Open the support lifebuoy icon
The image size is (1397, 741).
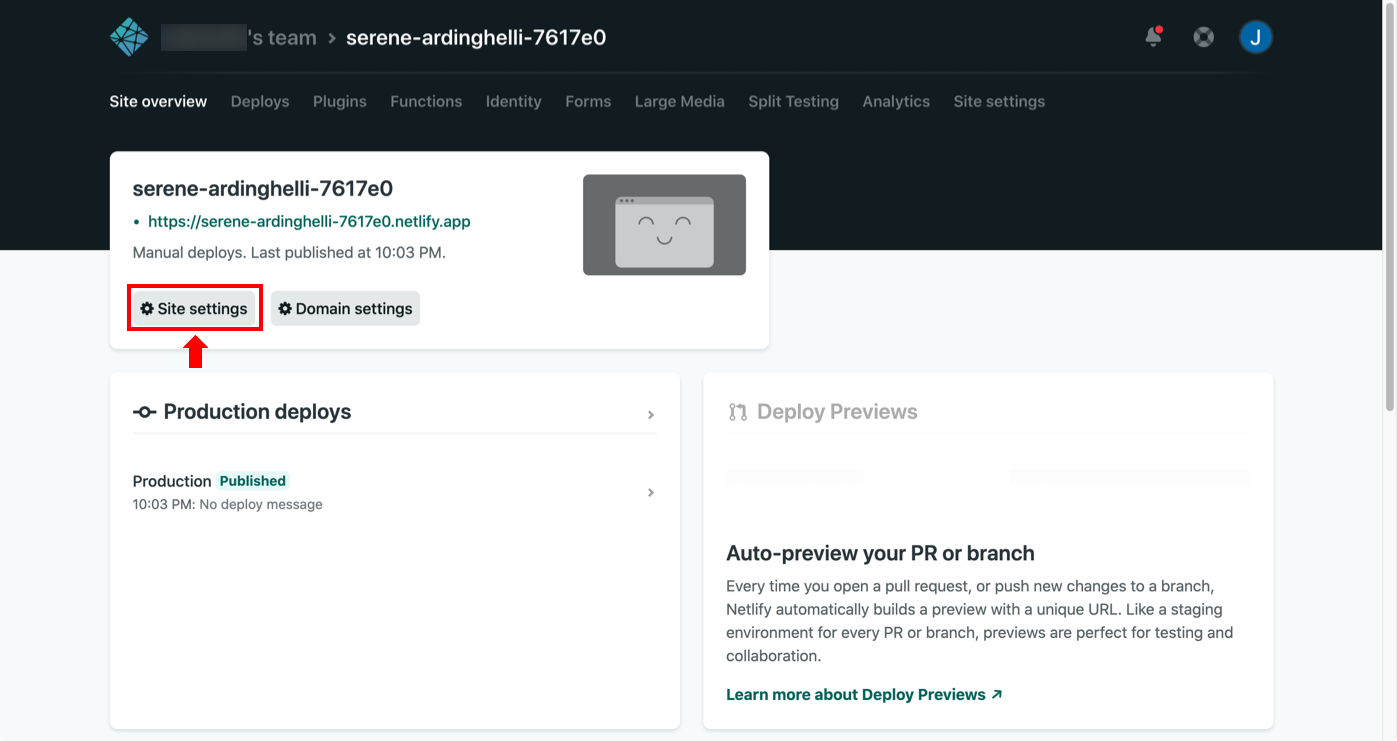tap(1204, 38)
